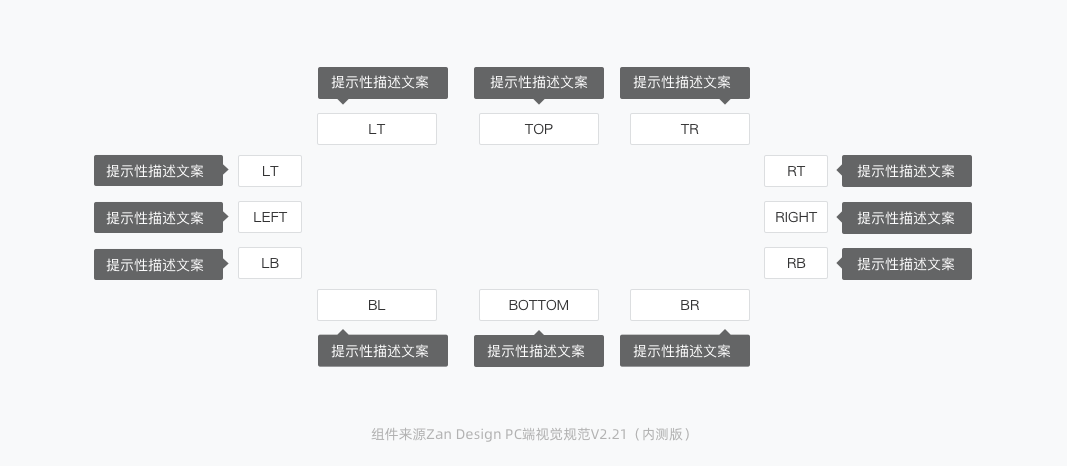Click the BL button
This screenshot has width=1067, height=466.
click(376, 305)
